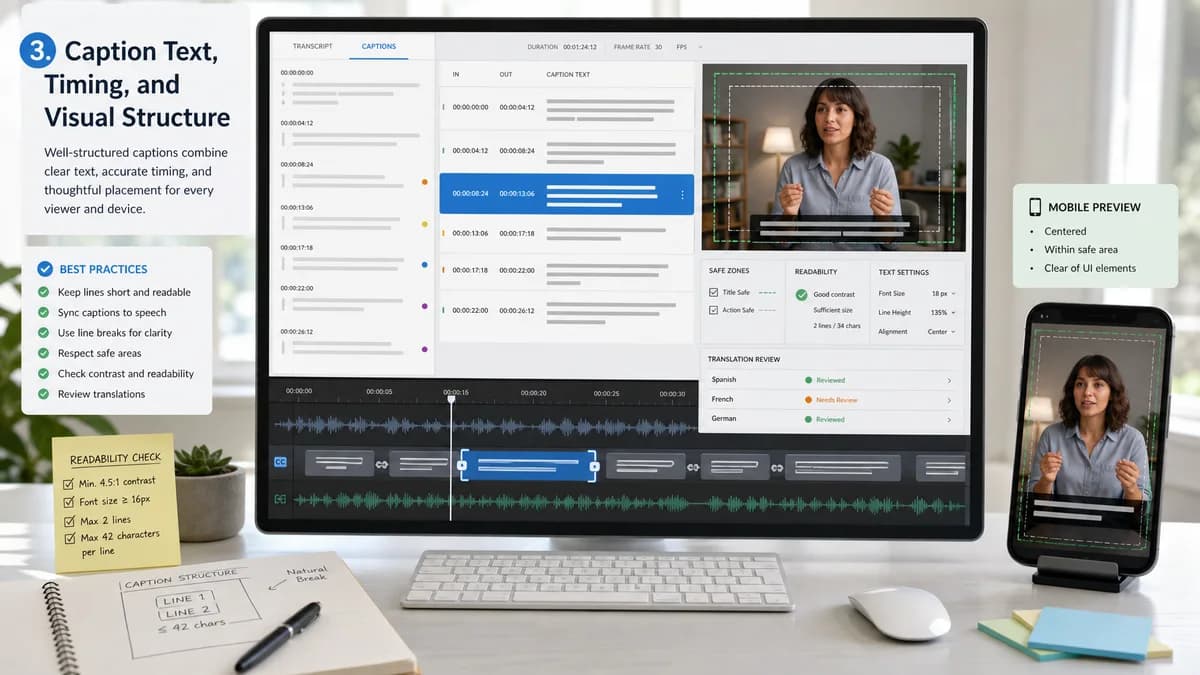Viewport: 1200px width, 675px height.
Task: Click the 00:00:25 mark on the timeline ruler
Action: pos(606,393)
